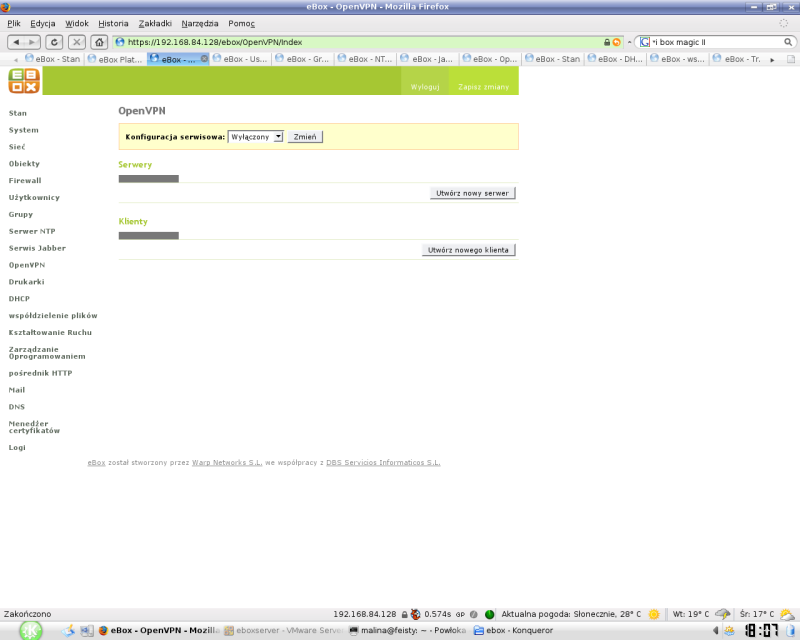The height and width of the screenshot is (640, 800).
Task: Open the home page icon
Action: [99, 42]
